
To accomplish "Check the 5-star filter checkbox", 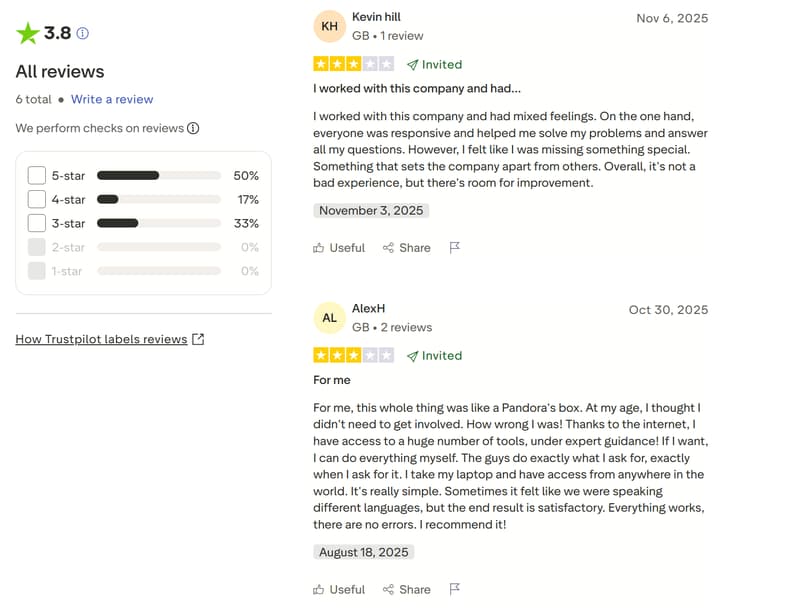I will (37, 175).
